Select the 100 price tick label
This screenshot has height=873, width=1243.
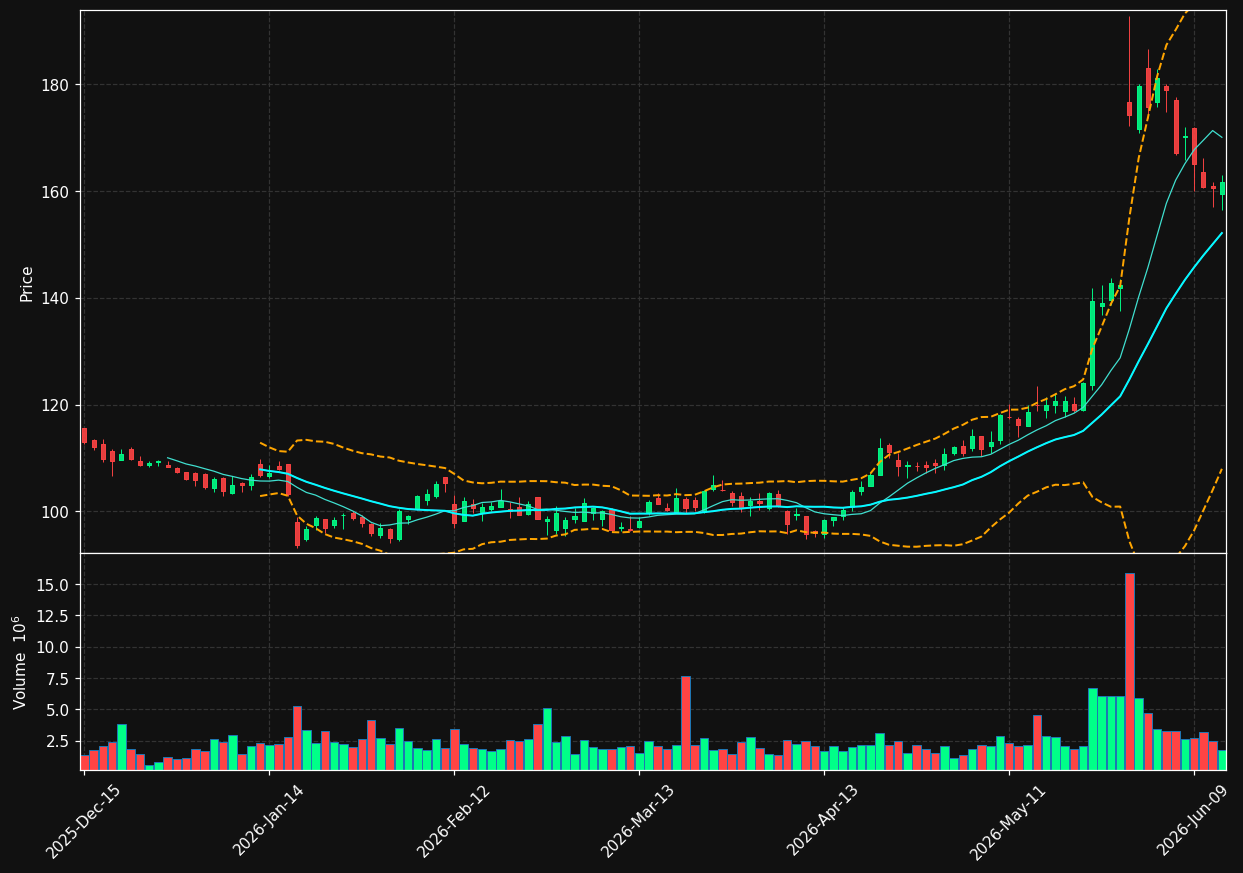click(55, 512)
